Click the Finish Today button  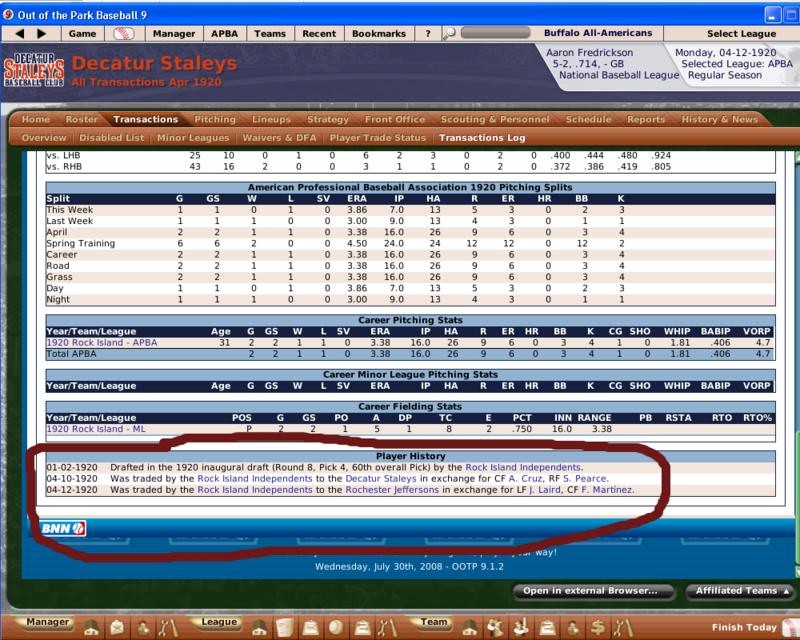744,627
